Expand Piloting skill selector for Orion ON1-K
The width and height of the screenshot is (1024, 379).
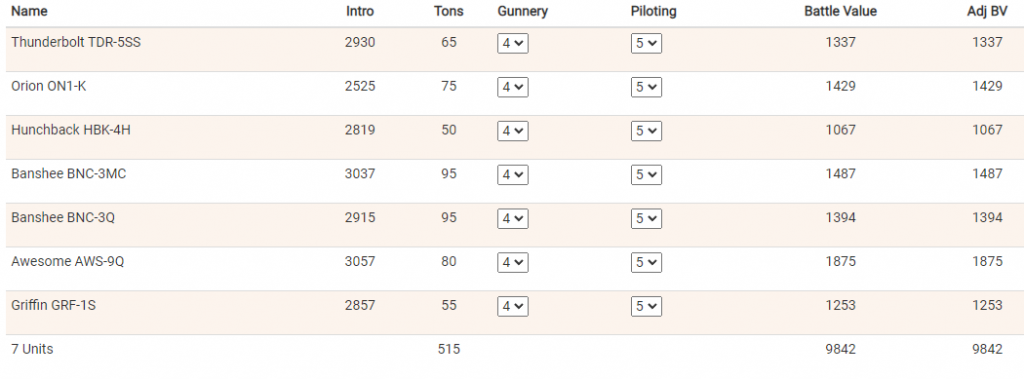click(646, 87)
